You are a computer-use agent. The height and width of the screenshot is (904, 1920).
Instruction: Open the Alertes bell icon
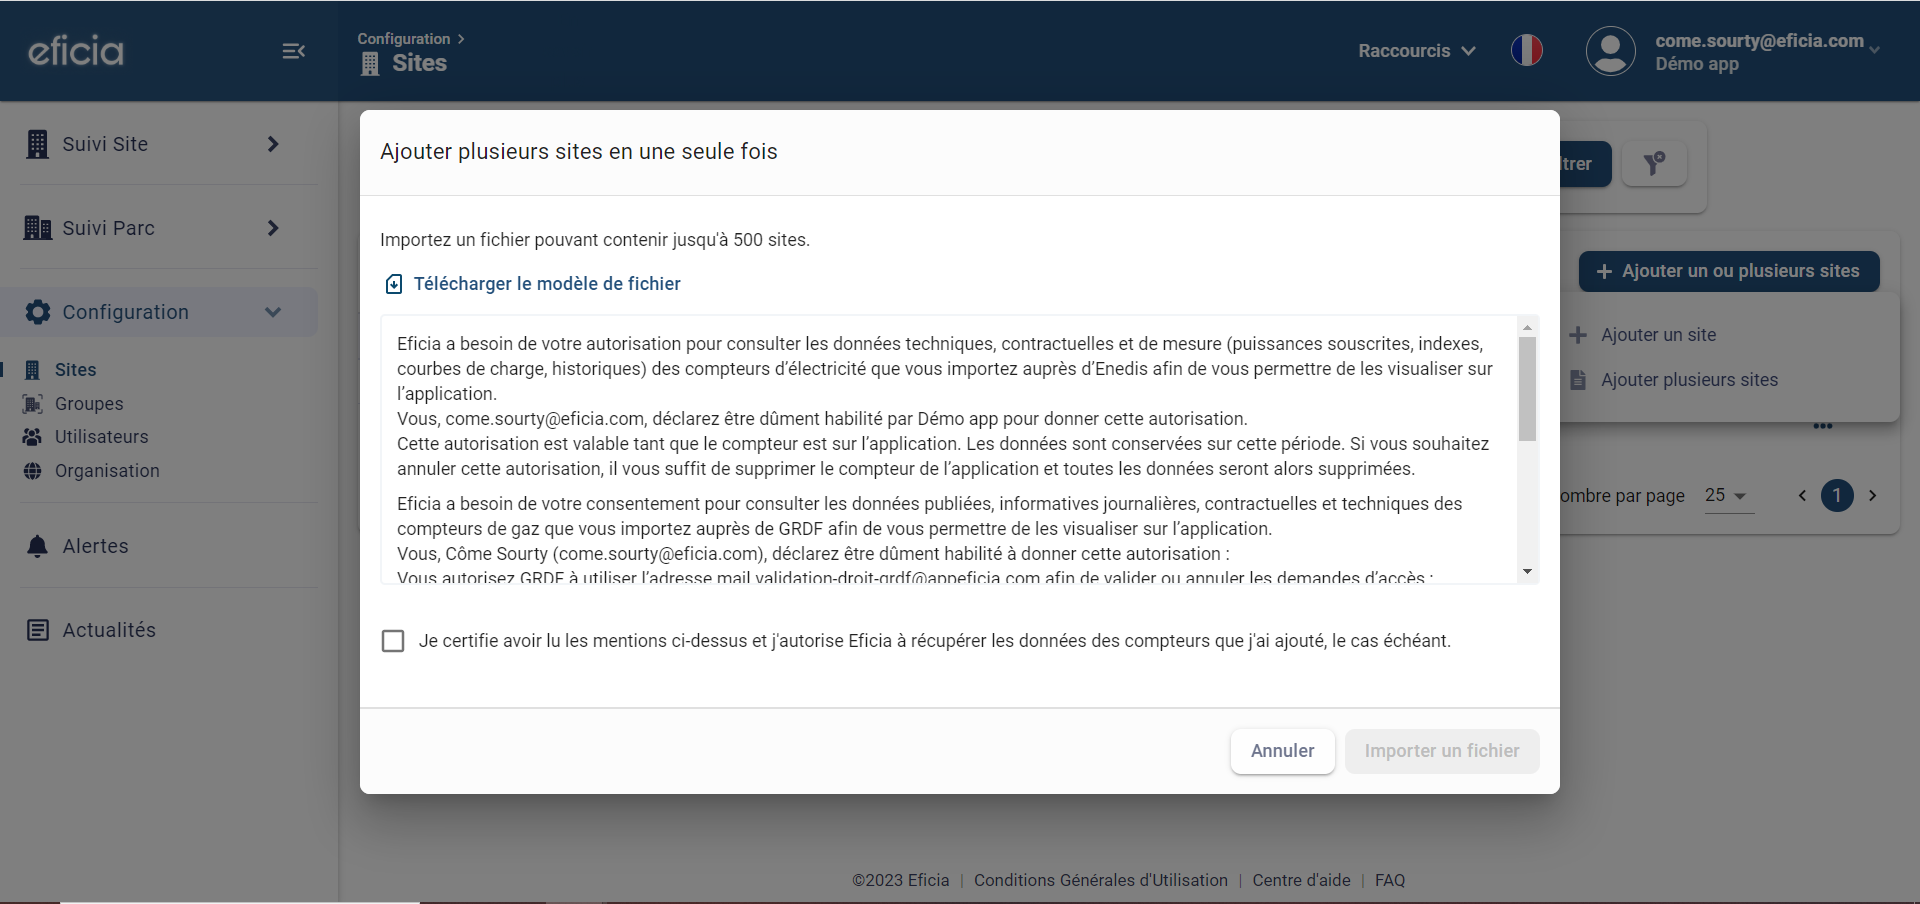(x=38, y=546)
